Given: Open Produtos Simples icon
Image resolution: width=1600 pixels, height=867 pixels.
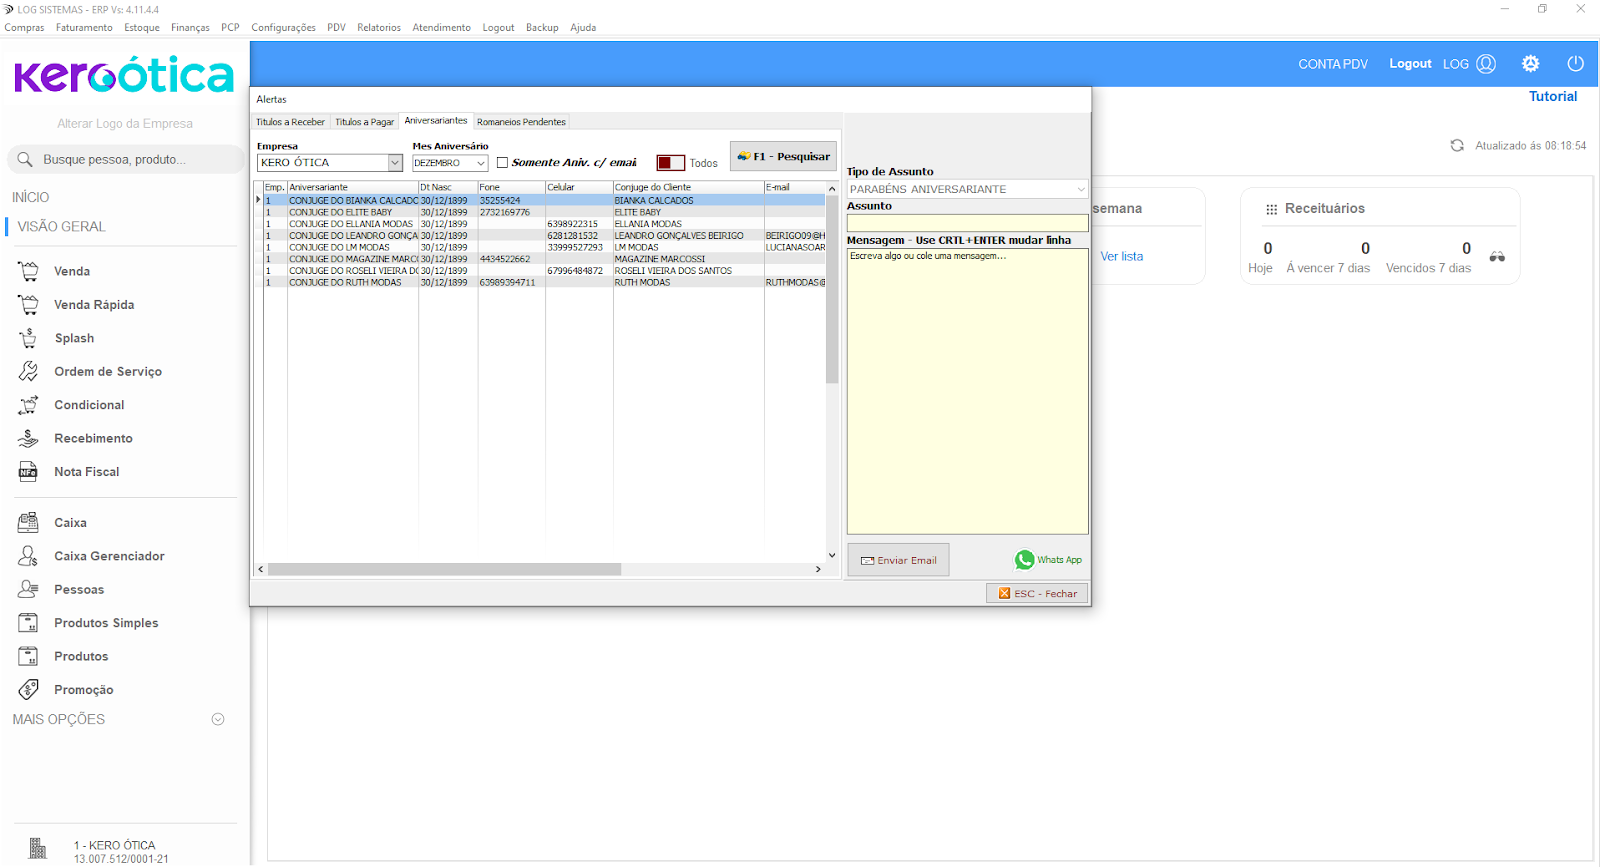Looking at the screenshot, I should tap(28, 623).
